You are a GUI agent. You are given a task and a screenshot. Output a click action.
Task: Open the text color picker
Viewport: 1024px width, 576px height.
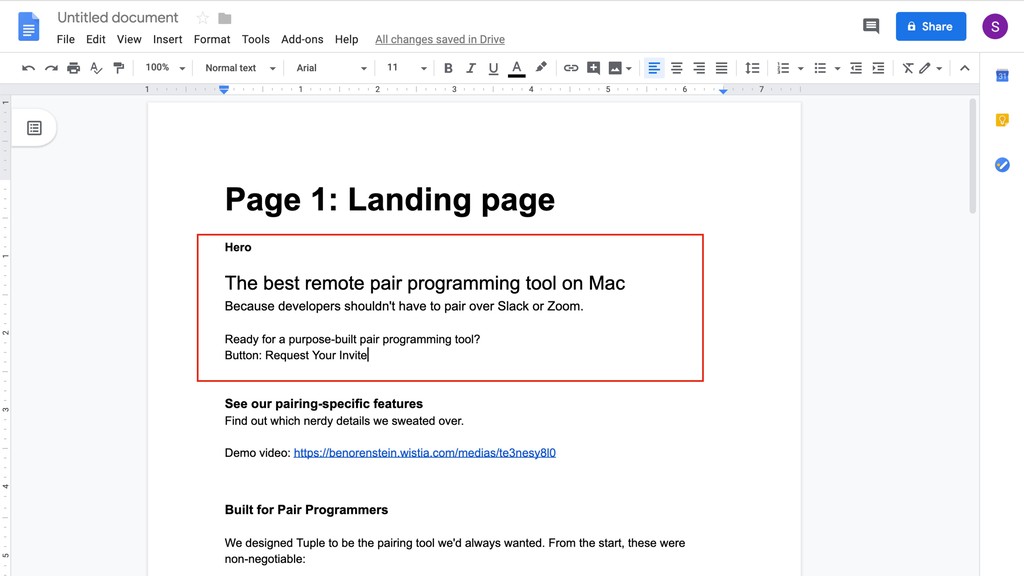pos(517,68)
